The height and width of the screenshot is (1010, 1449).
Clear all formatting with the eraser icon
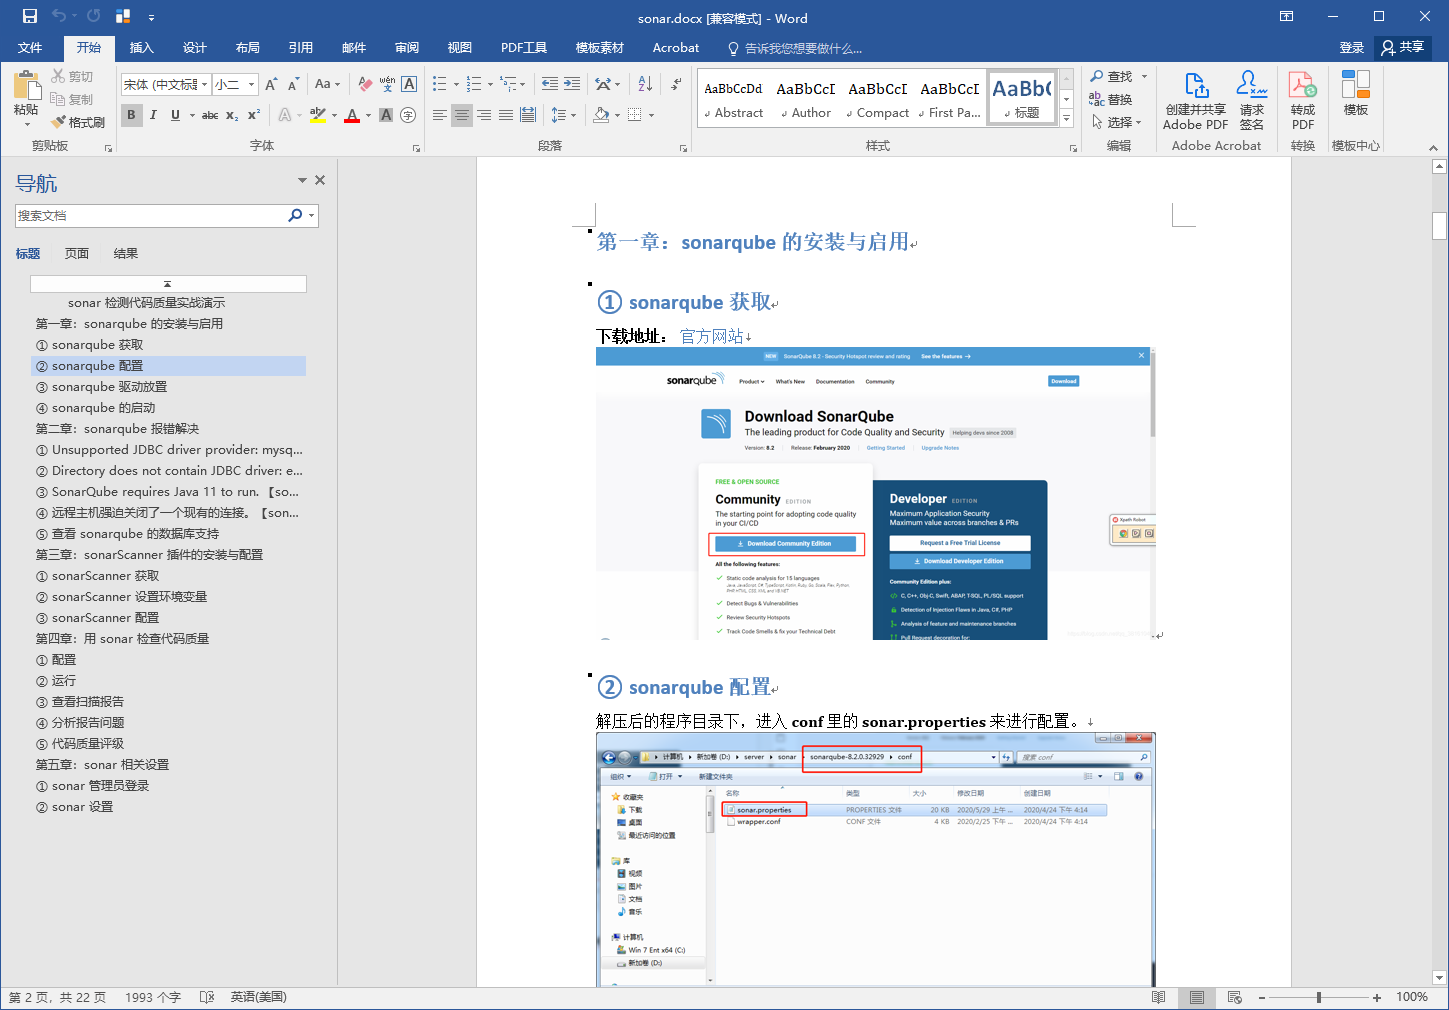click(363, 83)
